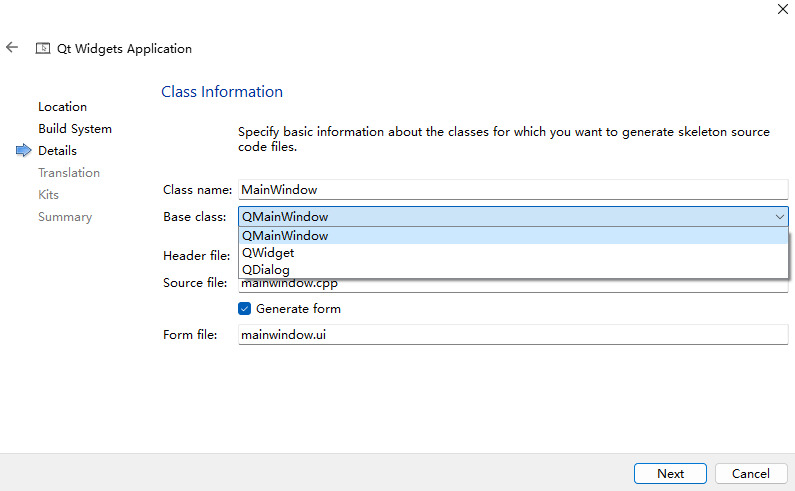The image size is (795, 491).
Task: Choose QDialog from the dropdown list
Action: click(x=513, y=270)
